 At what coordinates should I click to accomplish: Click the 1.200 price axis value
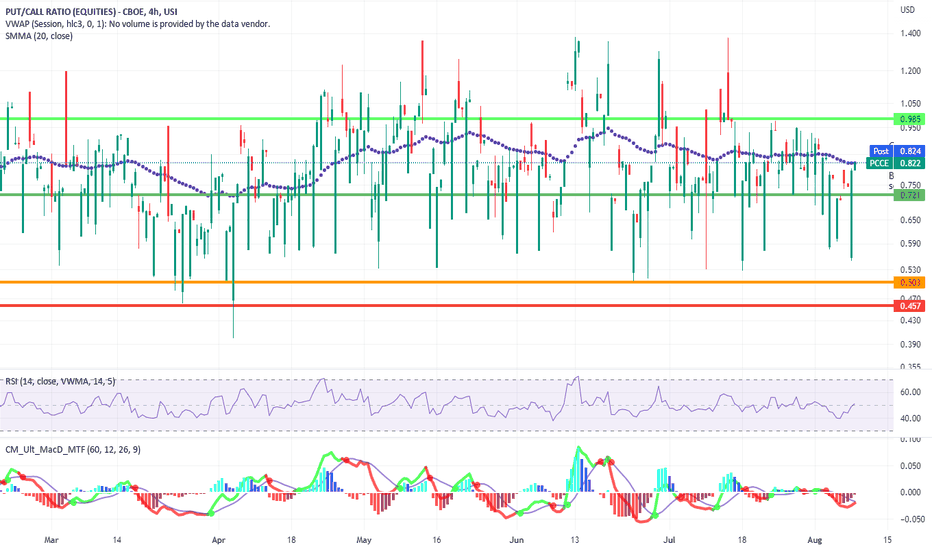[911, 71]
